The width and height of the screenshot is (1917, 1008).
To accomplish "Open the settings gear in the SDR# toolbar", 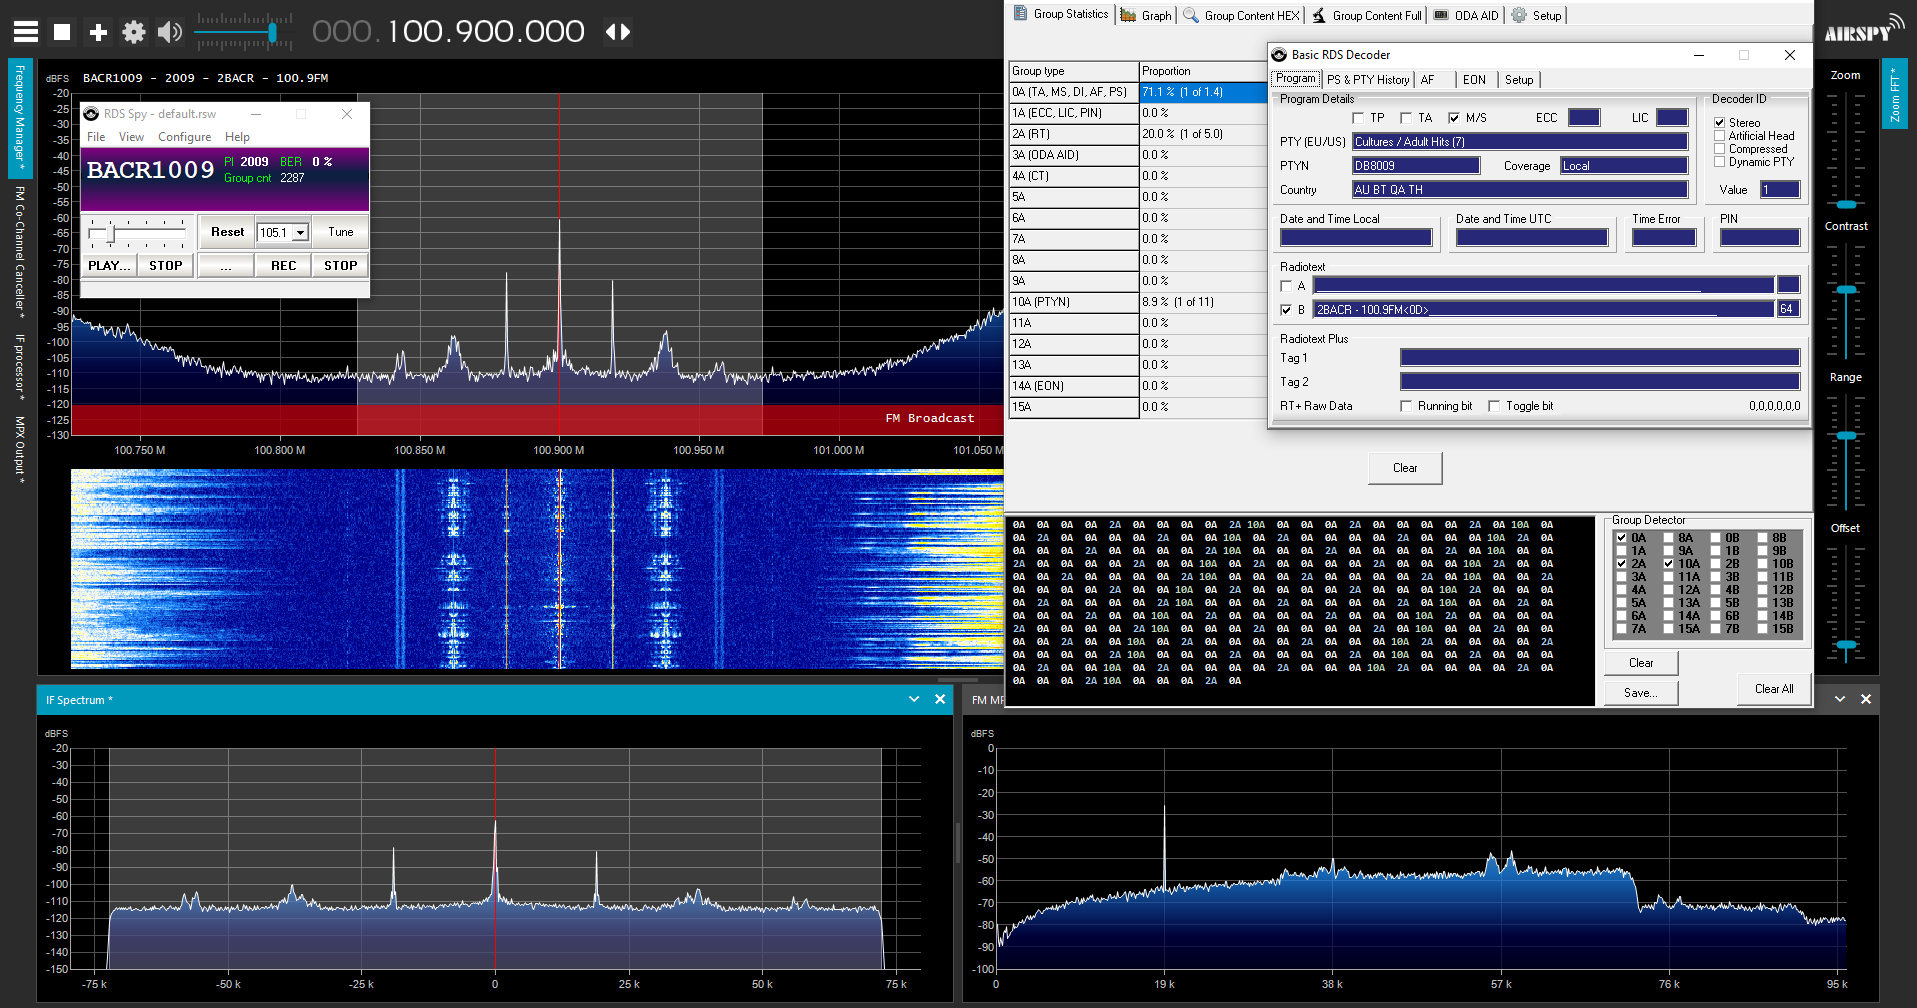I will click(x=133, y=31).
